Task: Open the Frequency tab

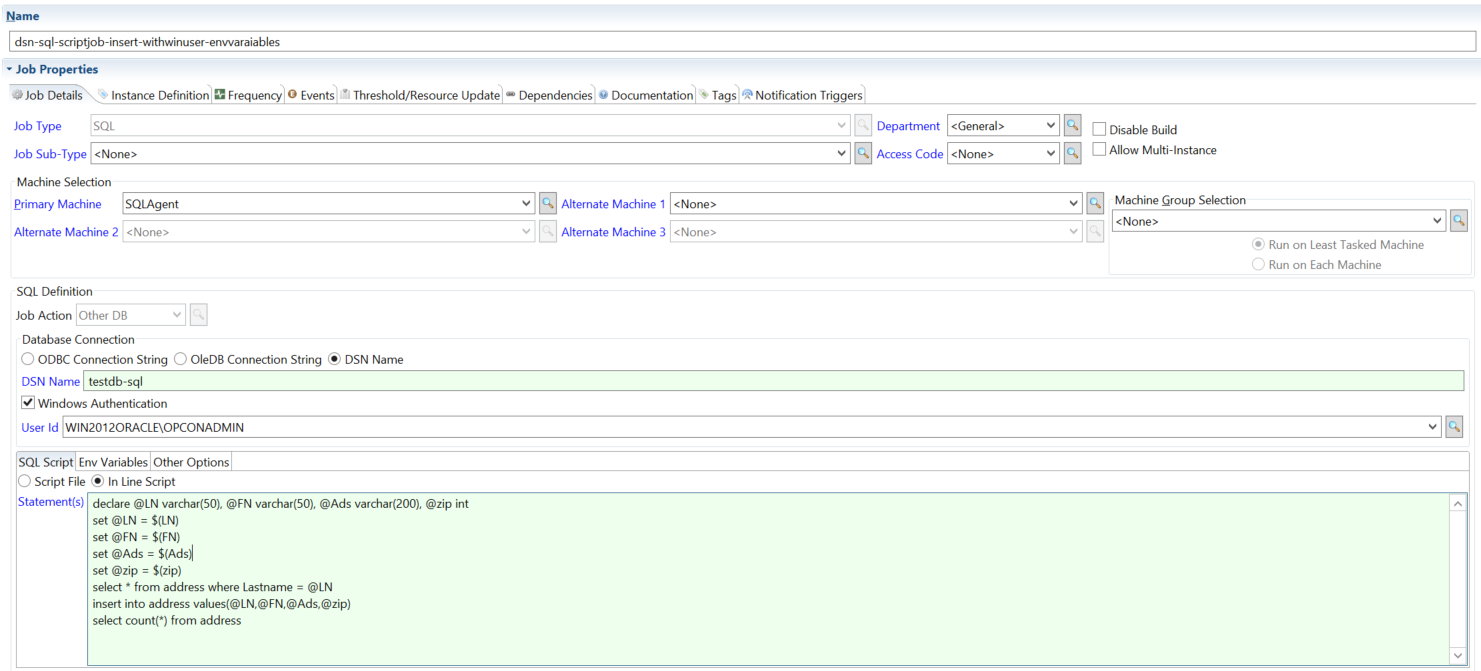Action: coord(248,95)
